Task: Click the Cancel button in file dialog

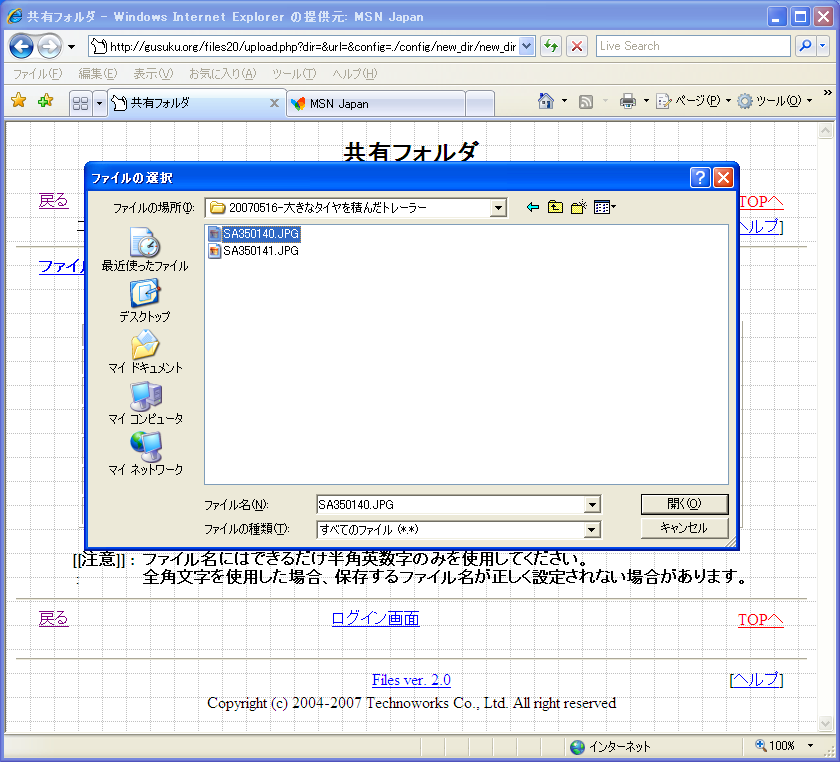Action: pos(684,528)
